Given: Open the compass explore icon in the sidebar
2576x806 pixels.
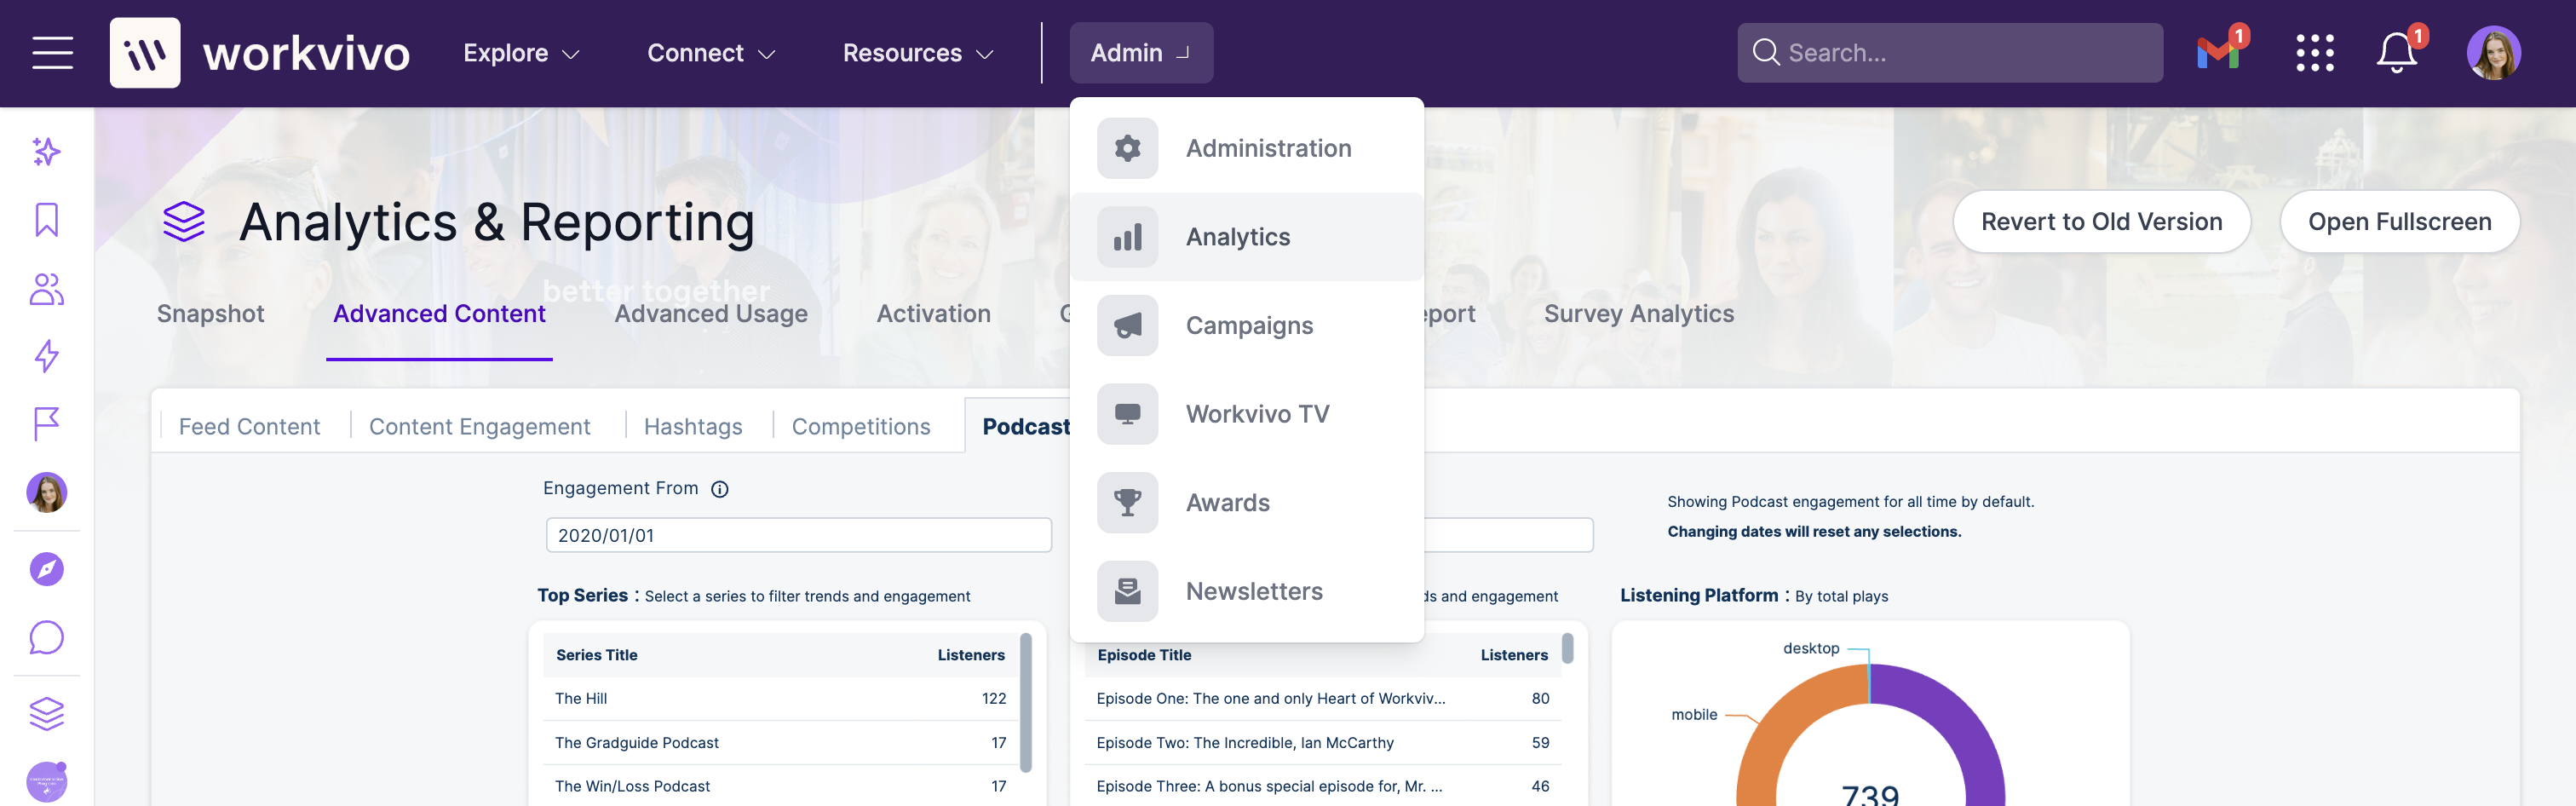Looking at the screenshot, I should 45,568.
